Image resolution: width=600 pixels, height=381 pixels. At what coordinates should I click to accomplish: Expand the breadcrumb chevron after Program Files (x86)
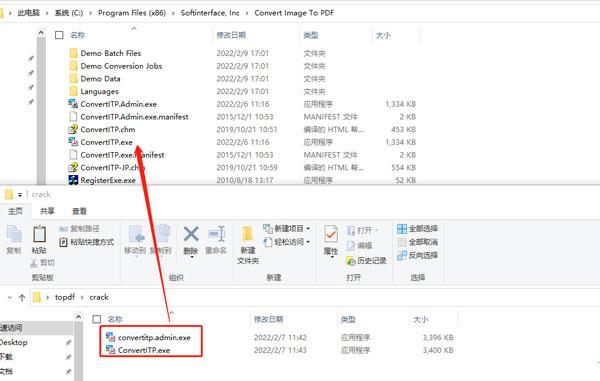(x=173, y=13)
